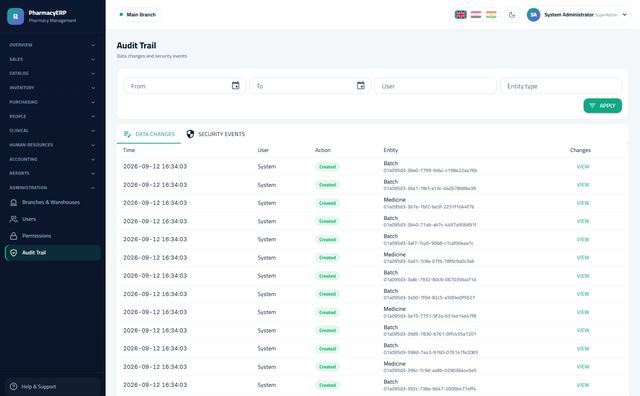
Task: Click the Audit Trail shield icon
Action: tap(13, 253)
